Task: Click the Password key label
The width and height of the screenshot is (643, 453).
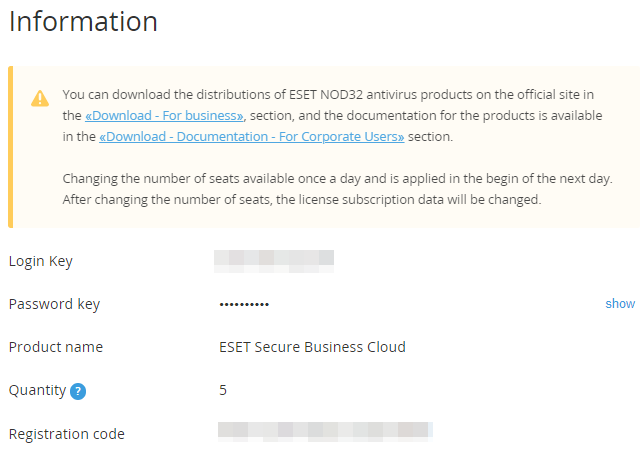Action: (x=55, y=304)
